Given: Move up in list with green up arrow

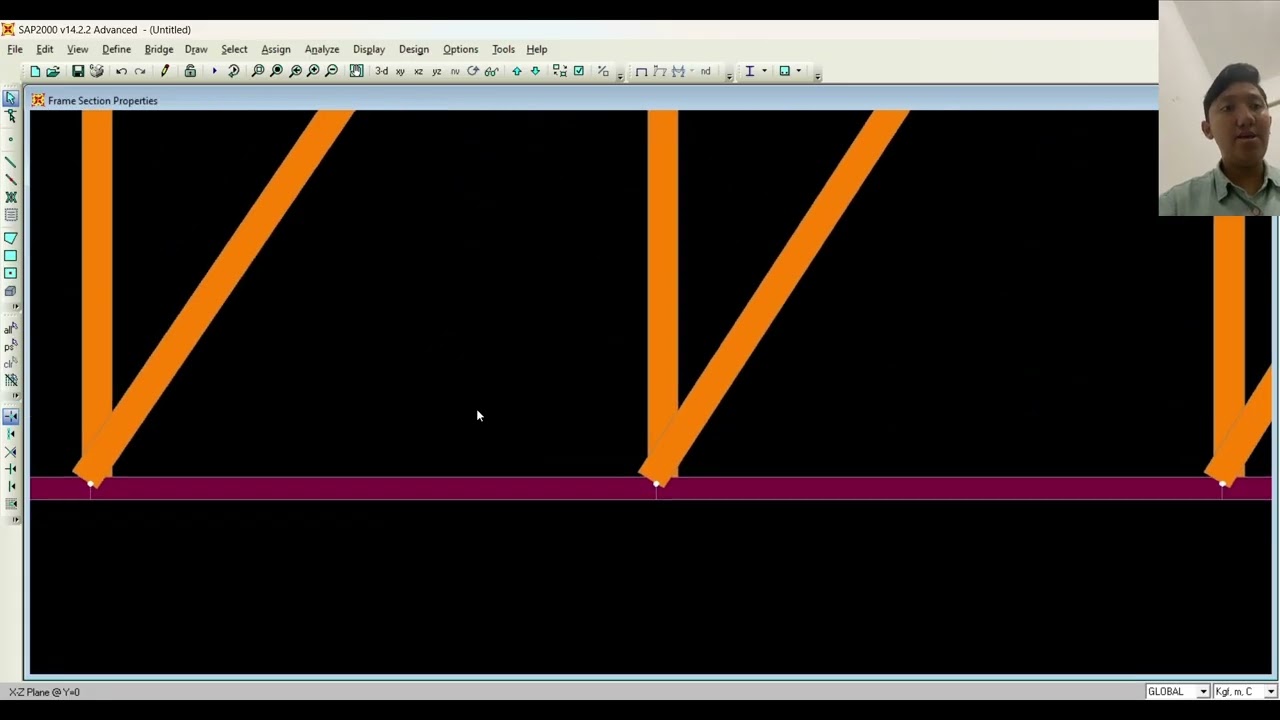Looking at the screenshot, I should point(517,71).
